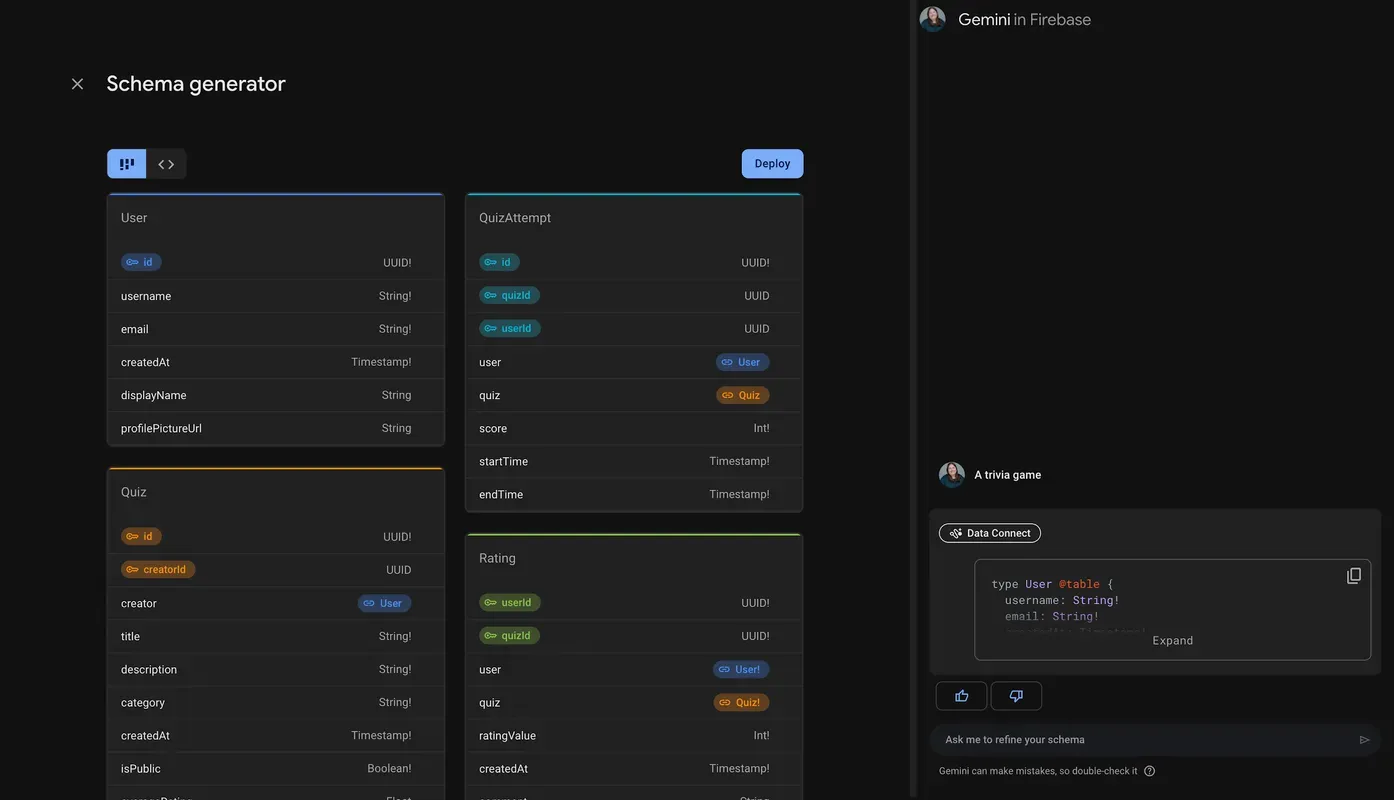Open the Quiz link in QuizAttempt quiz row
The image size is (1394, 800).
tap(743, 395)
